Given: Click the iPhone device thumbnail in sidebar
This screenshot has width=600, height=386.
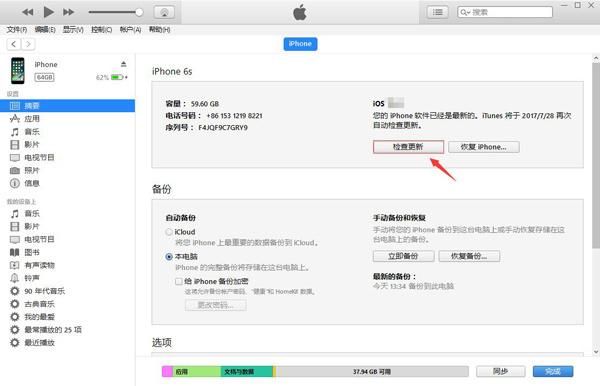Looking at the screenshot, I should coord(17,70).
